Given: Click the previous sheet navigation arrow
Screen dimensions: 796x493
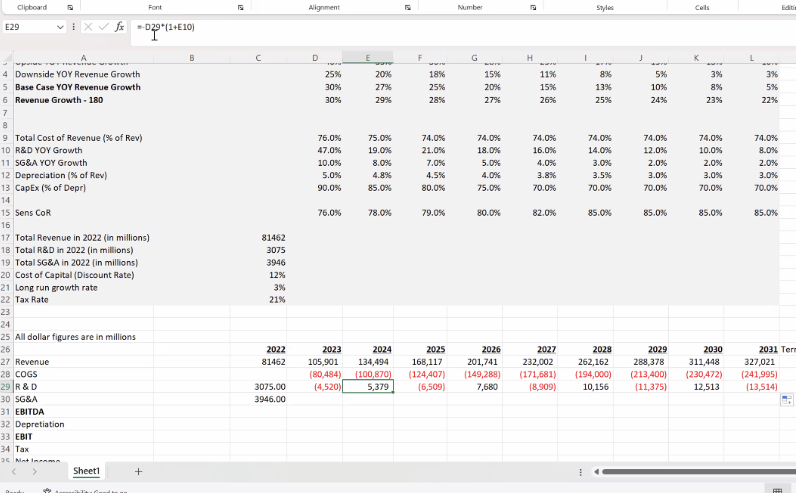Looking at the screenshot, I should (x=14, y=472).
